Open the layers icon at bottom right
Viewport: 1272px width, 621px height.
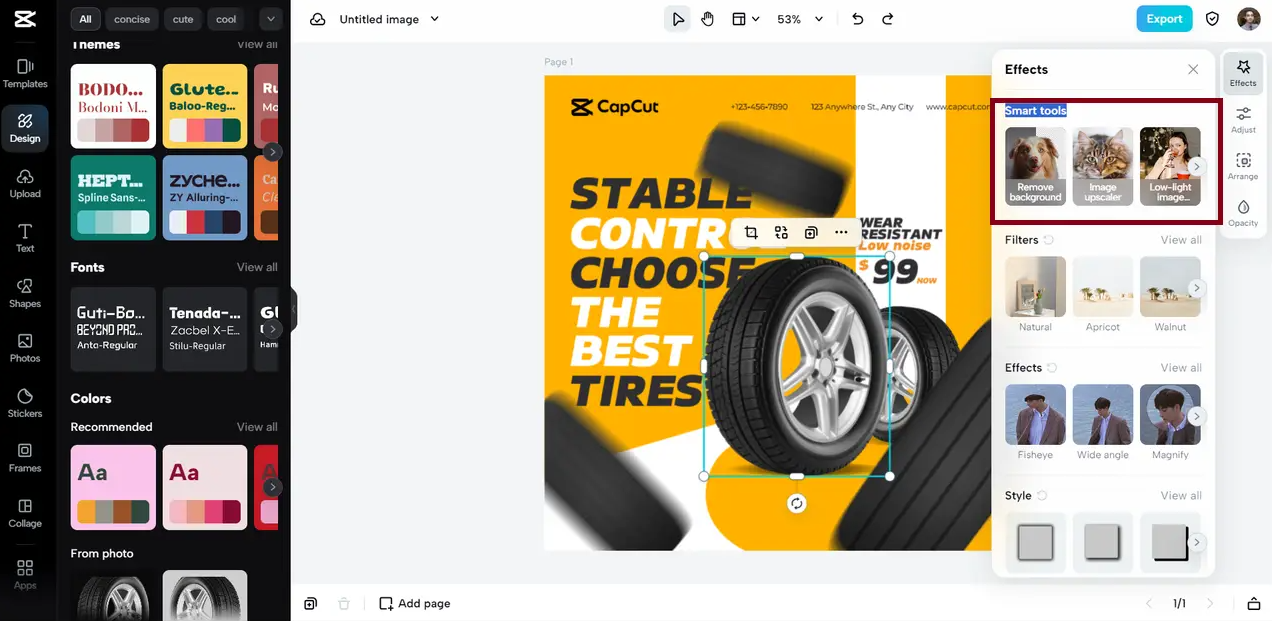(1254, 603)
